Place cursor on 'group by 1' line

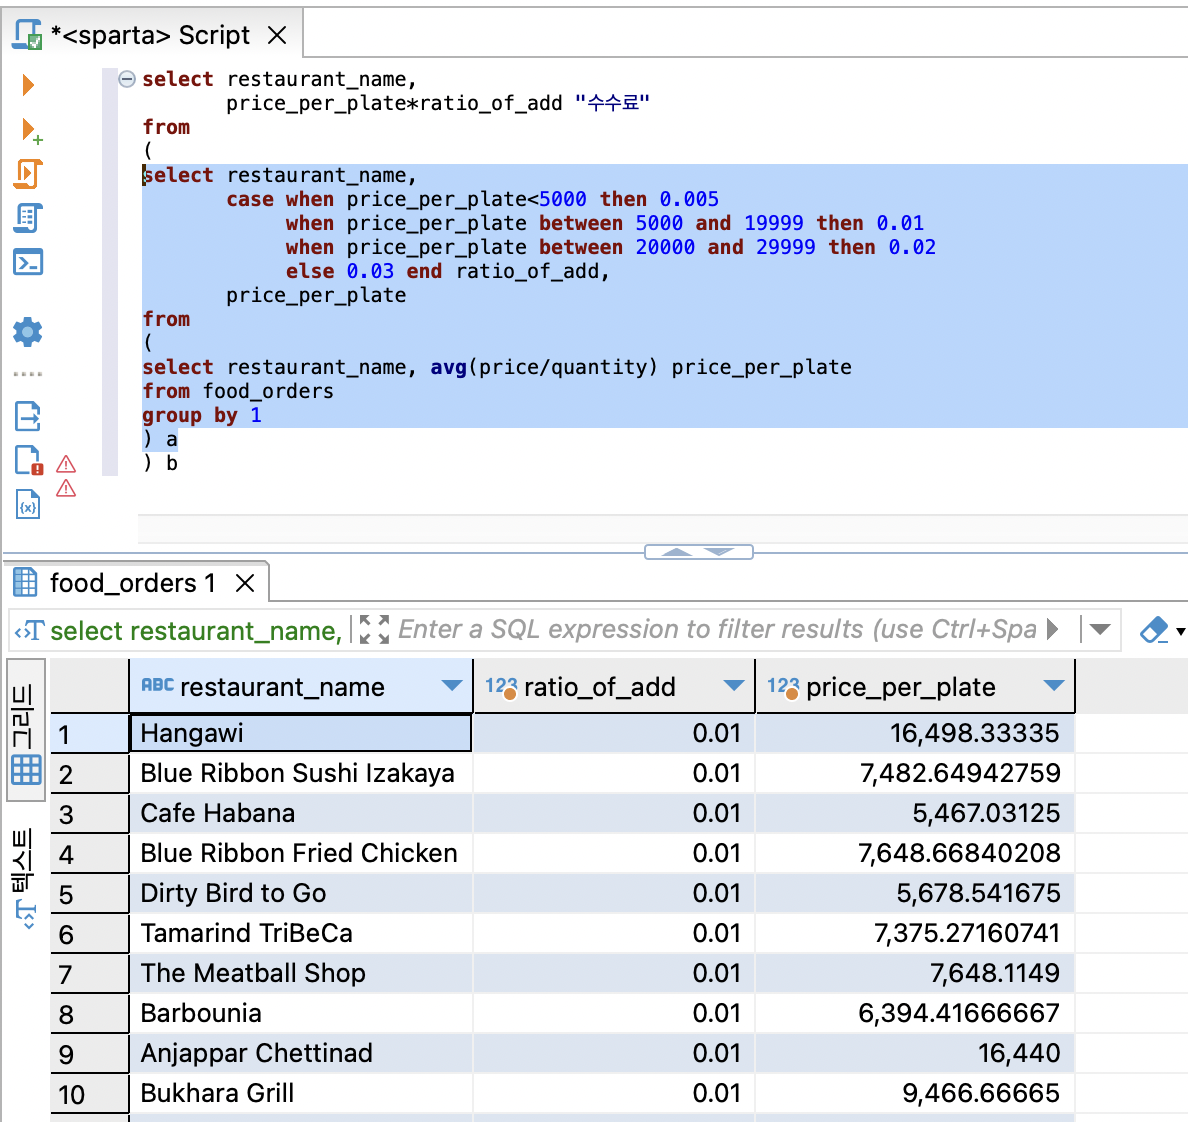coord(202,415)
